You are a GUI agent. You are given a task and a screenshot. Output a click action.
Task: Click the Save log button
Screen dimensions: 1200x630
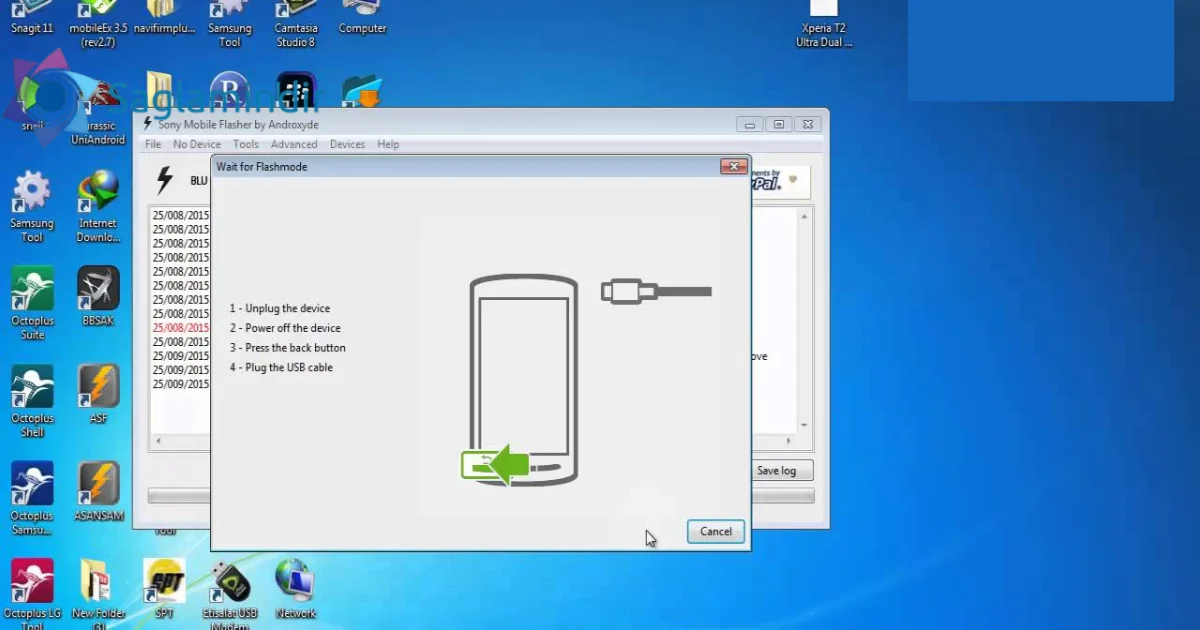[783, 470]
